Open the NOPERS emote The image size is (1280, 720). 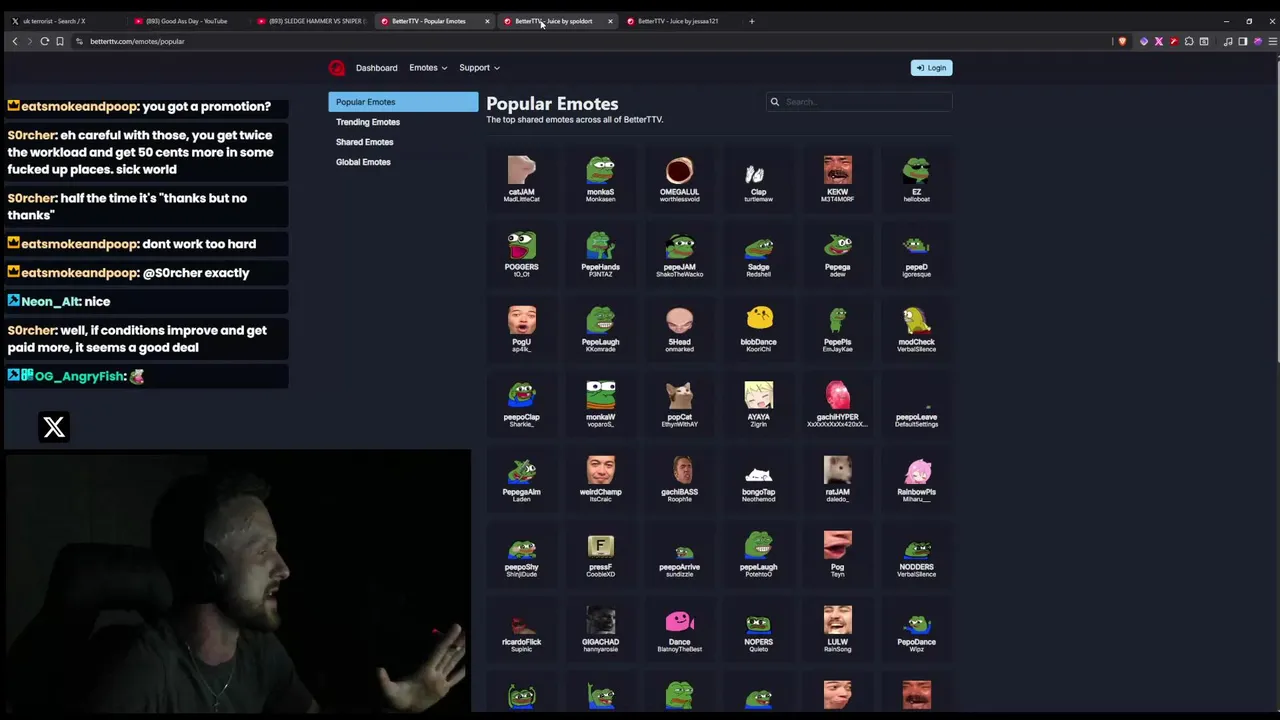(x=758, y=629)
